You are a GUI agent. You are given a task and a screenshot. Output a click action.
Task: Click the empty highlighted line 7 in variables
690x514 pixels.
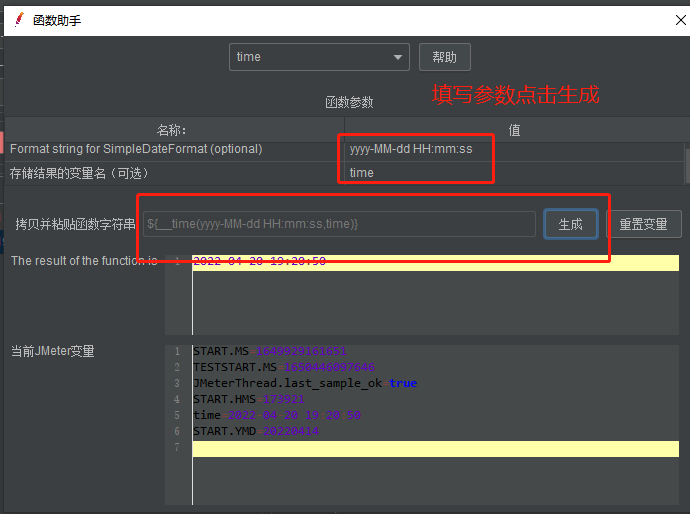(x=436, y=449)
